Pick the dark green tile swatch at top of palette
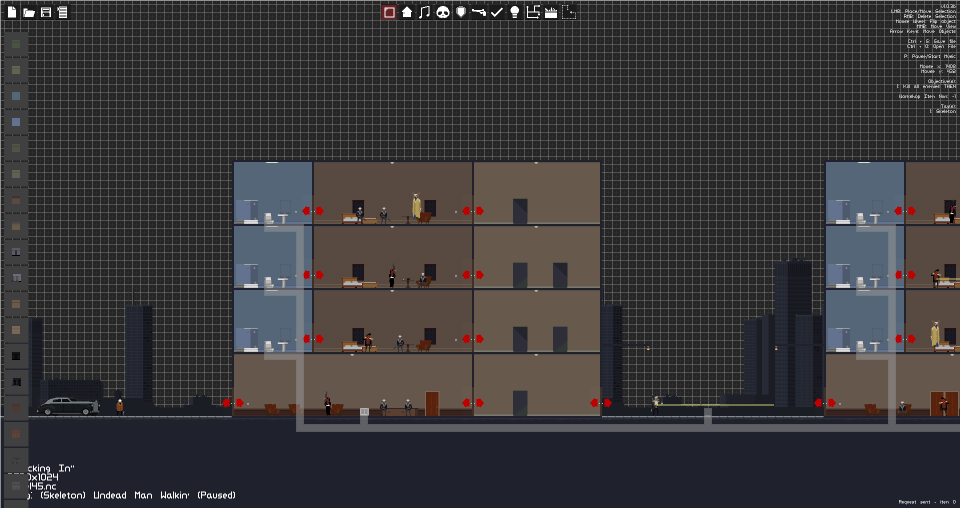The image size is (960, 508). coord(17,44)
